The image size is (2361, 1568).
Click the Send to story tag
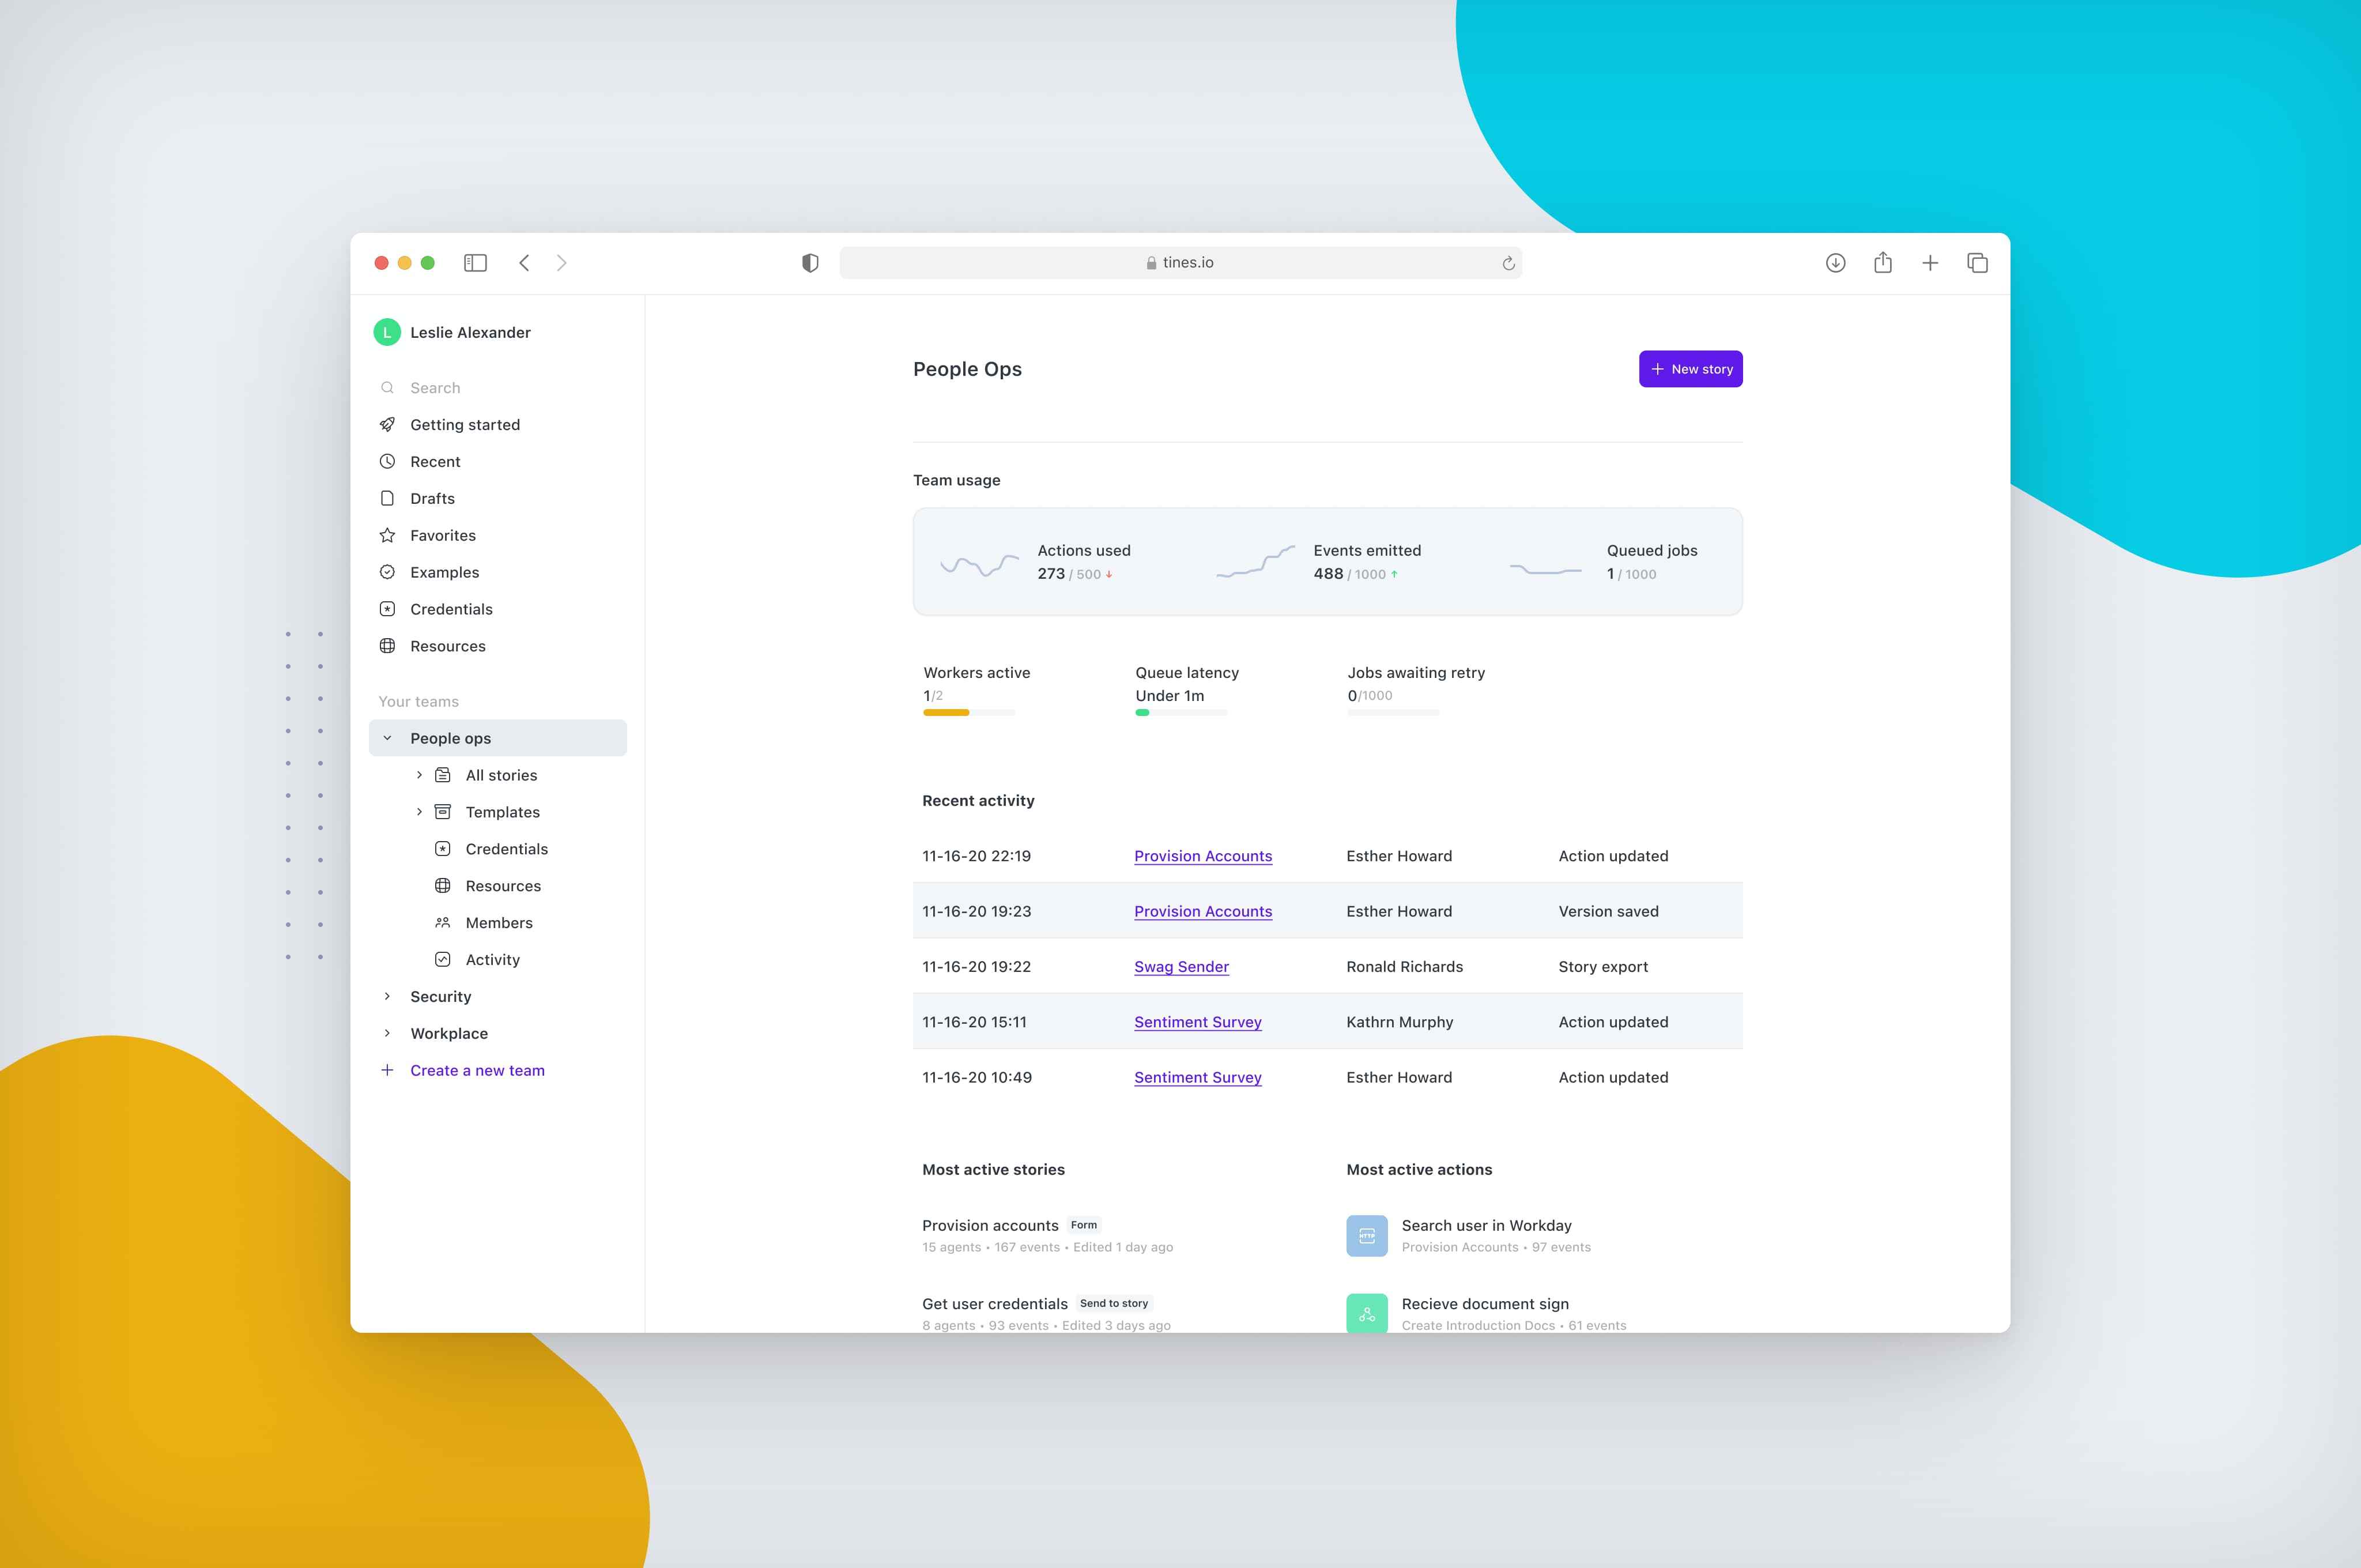pos(1114,1303)
